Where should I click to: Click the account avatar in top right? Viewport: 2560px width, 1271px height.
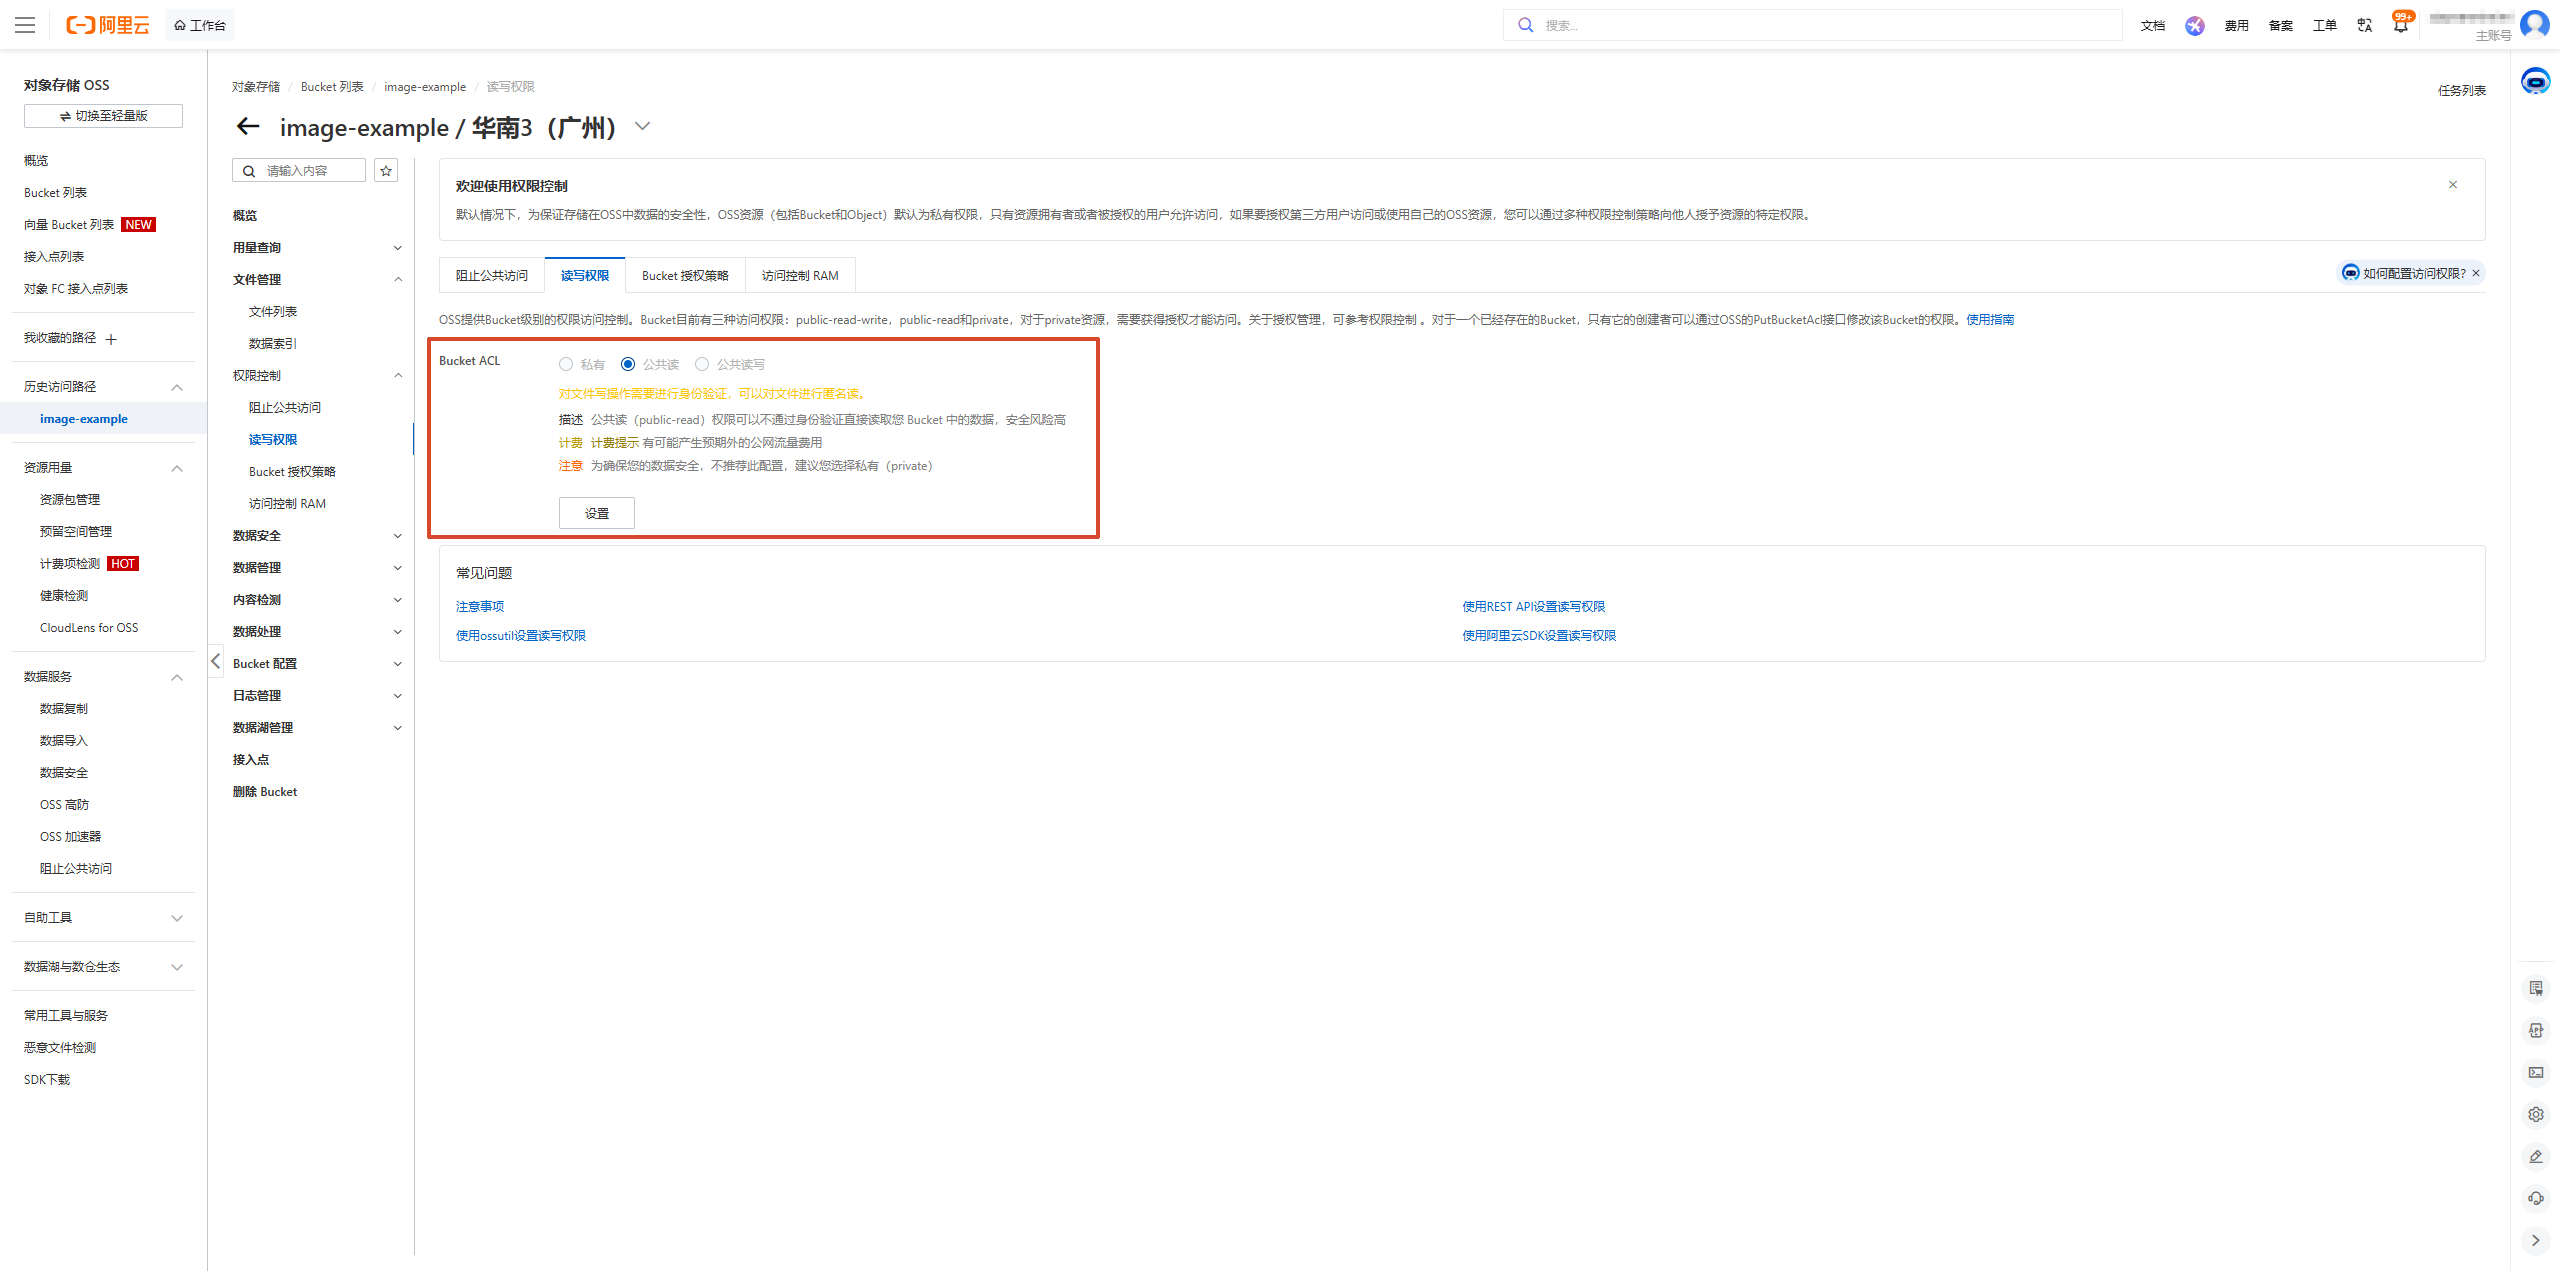2535,25
